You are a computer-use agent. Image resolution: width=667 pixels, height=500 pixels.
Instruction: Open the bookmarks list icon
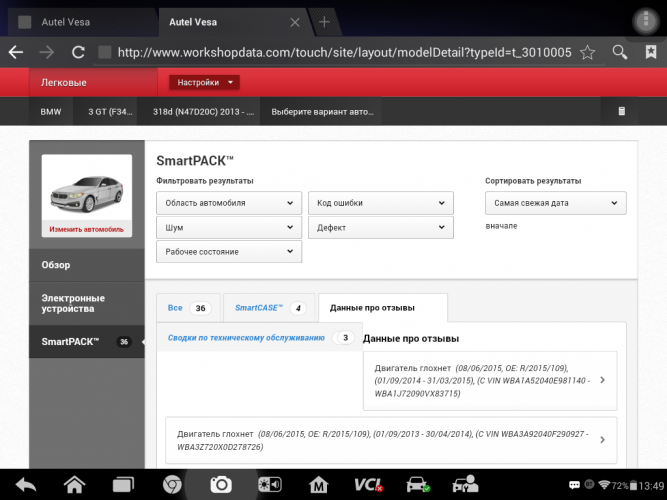click(651, 52)
